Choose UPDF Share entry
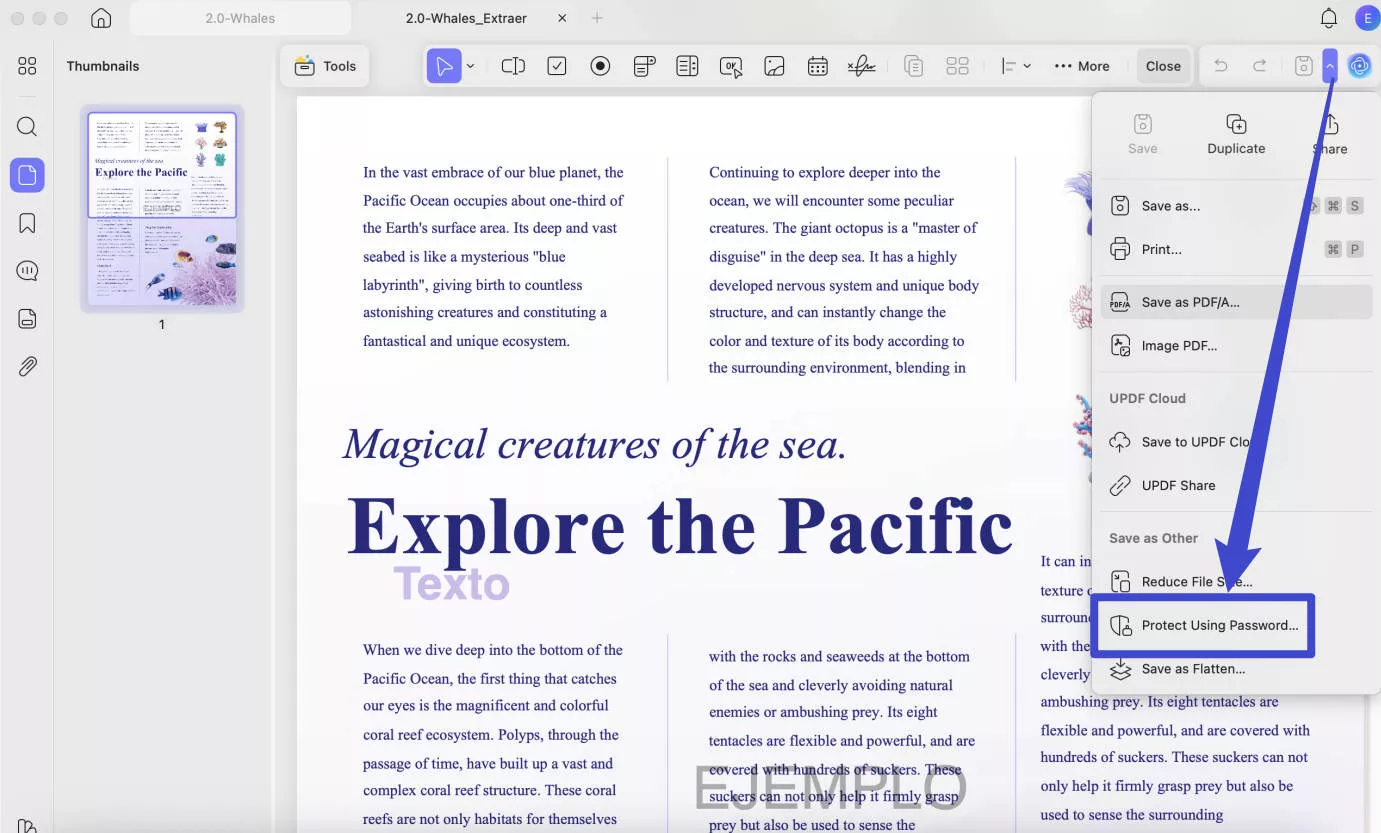The width and height of the screenshot is (1381, 833). pos(1236,485)
